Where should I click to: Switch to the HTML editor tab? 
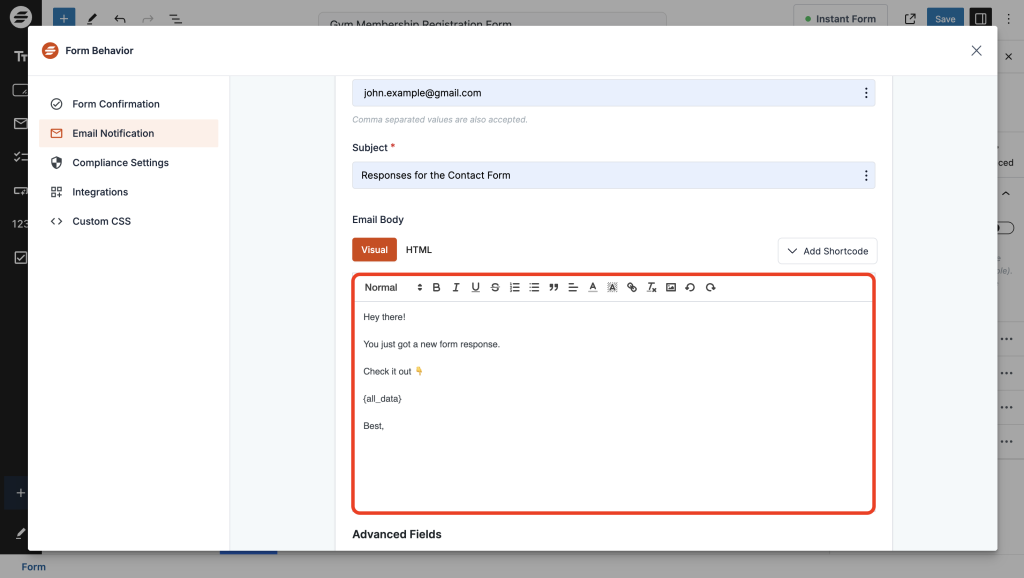tap(419, 250)
